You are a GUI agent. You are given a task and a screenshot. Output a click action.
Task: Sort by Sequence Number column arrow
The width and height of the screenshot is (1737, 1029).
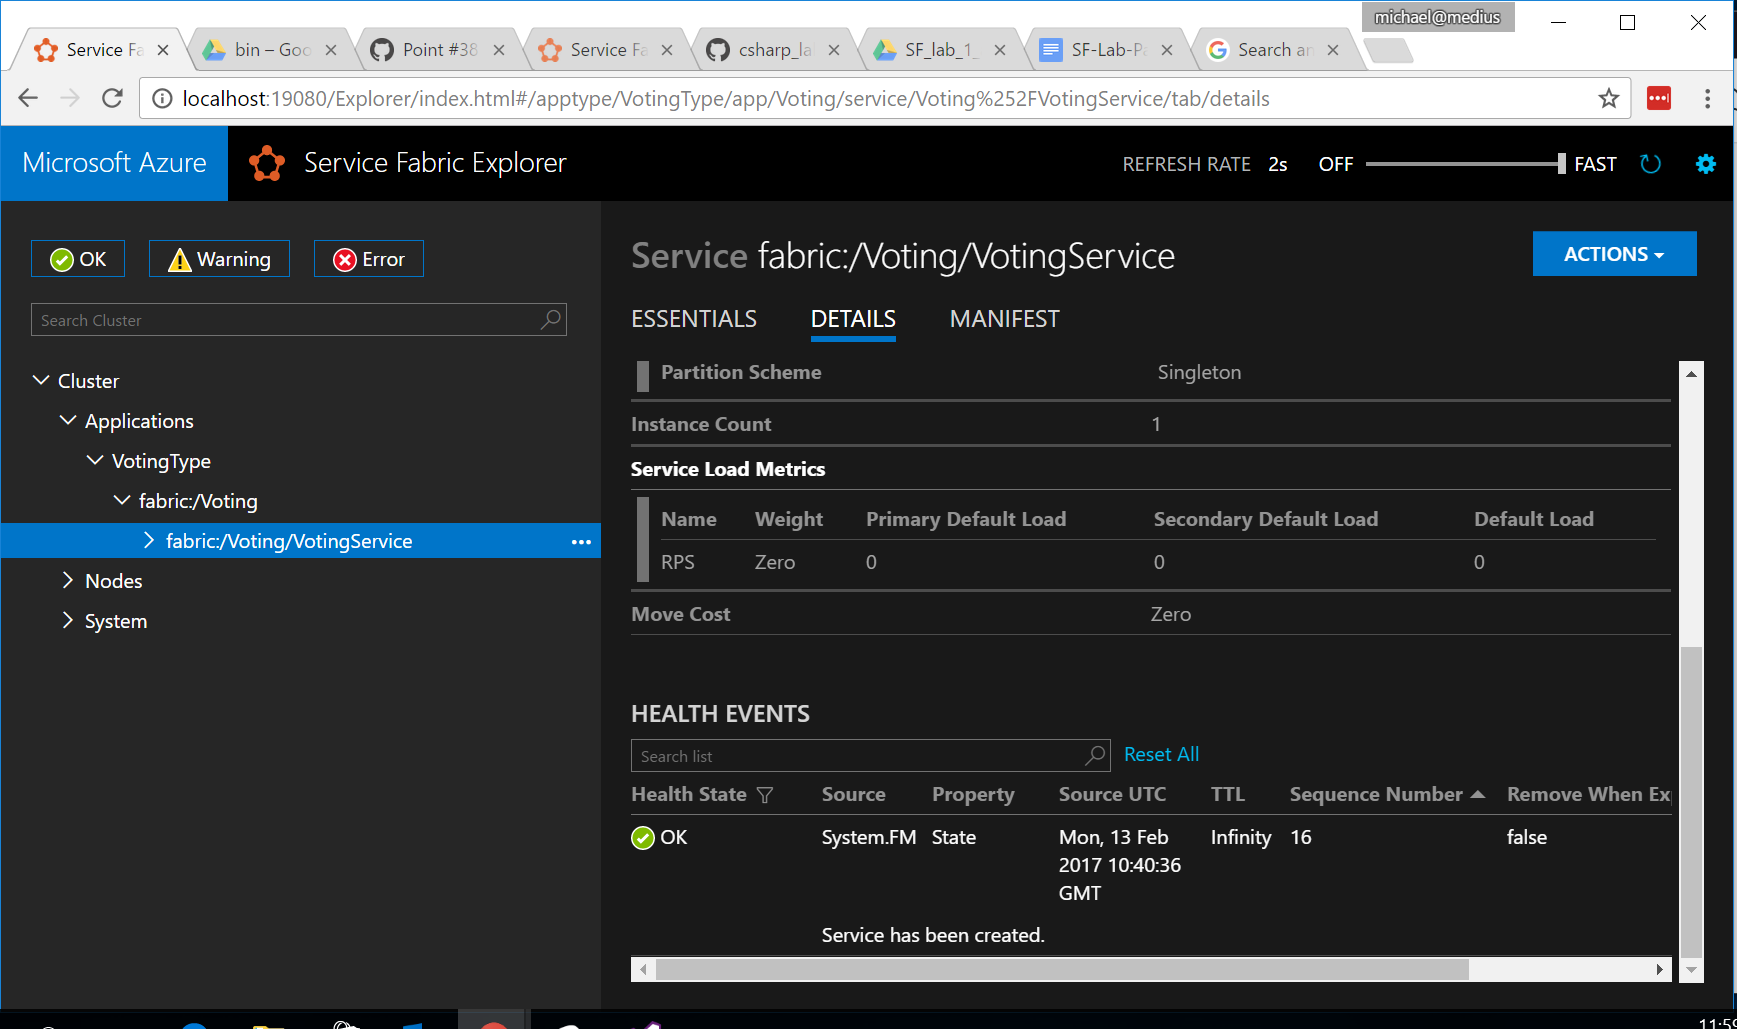click(1478, 794)
